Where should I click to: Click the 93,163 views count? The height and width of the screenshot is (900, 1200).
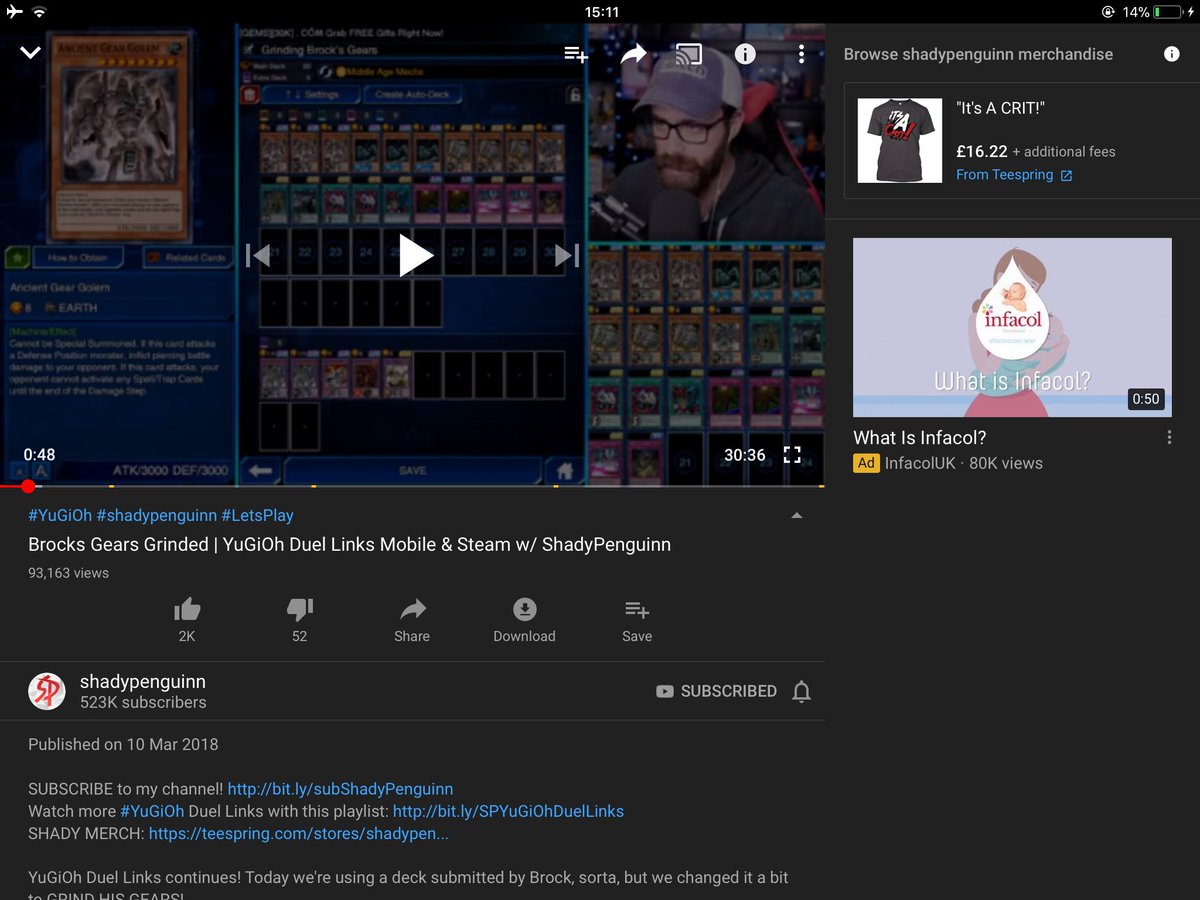tap(68, 573)
